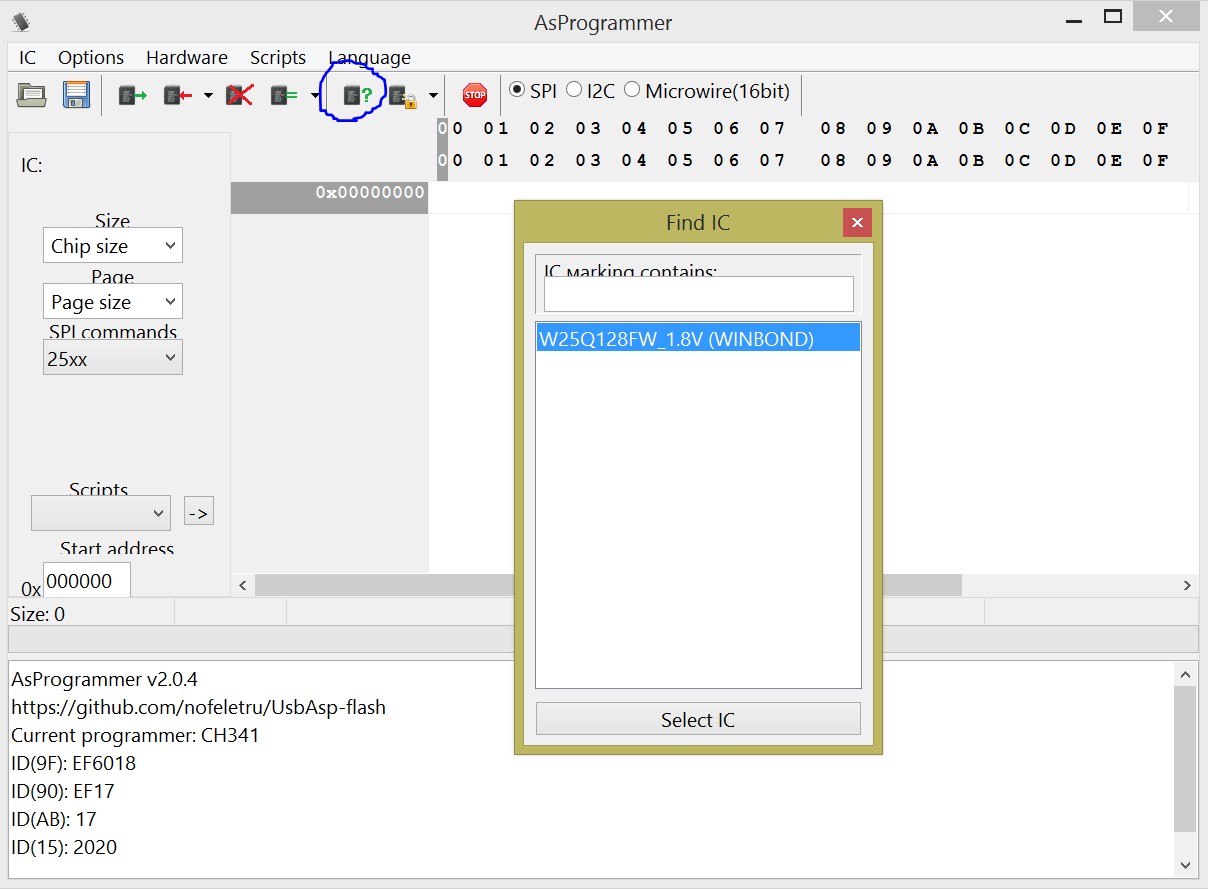Open the Chip size dropdown

point(113,246)
